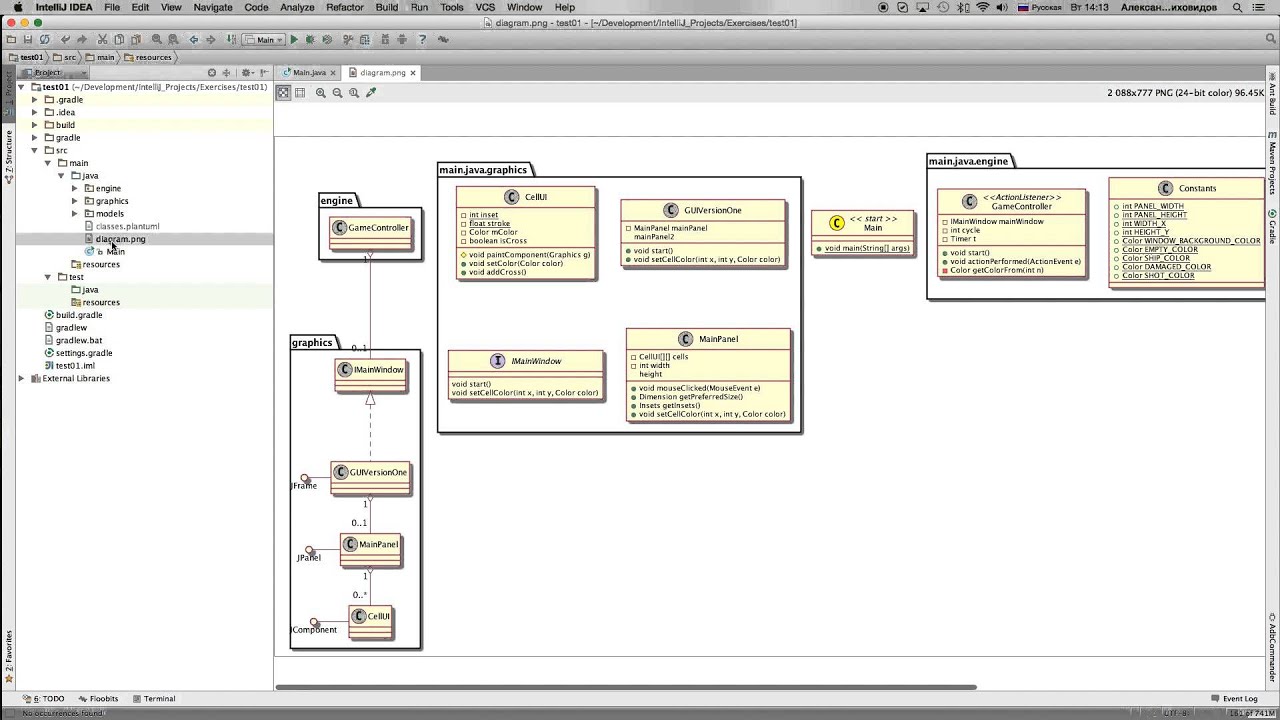Screen dimensions: 1280x720
Task: Toggle the Gradle tool window stripe
Action: click(1272, 226)
